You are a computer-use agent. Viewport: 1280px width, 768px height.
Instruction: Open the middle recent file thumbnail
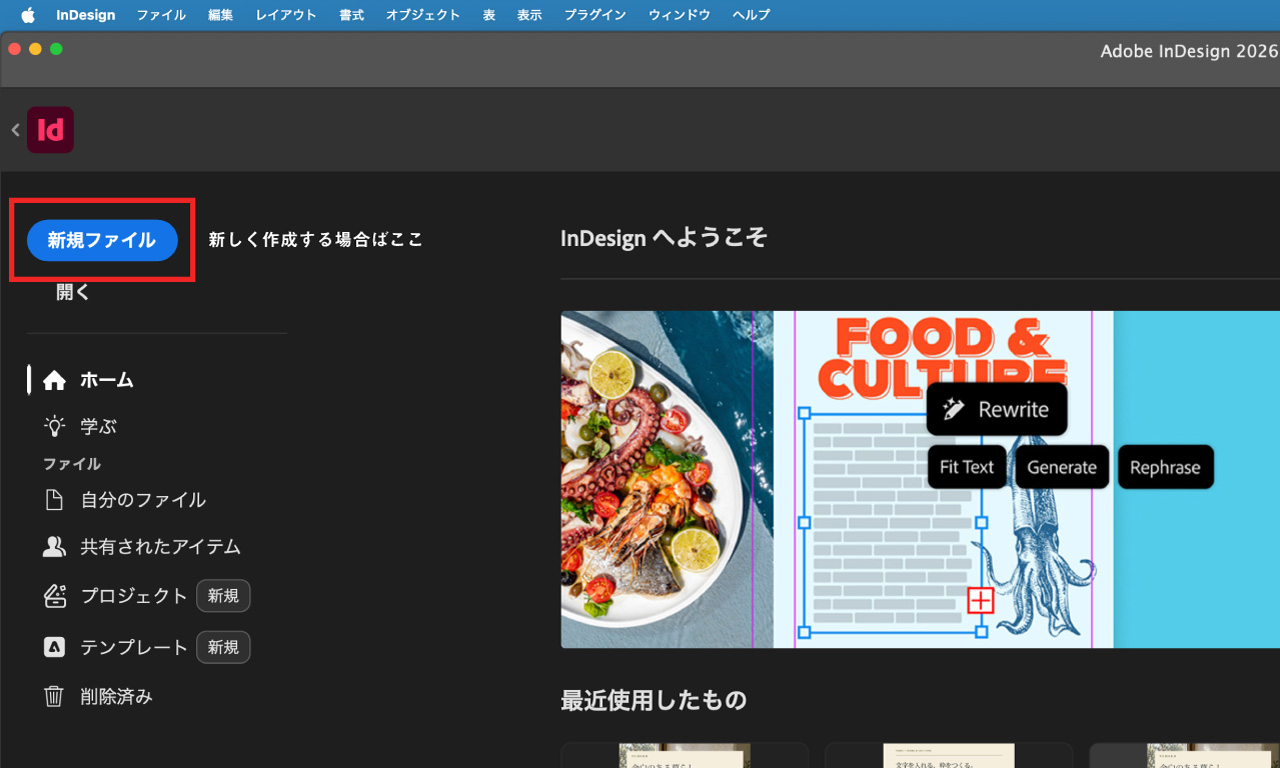point(949,755)
